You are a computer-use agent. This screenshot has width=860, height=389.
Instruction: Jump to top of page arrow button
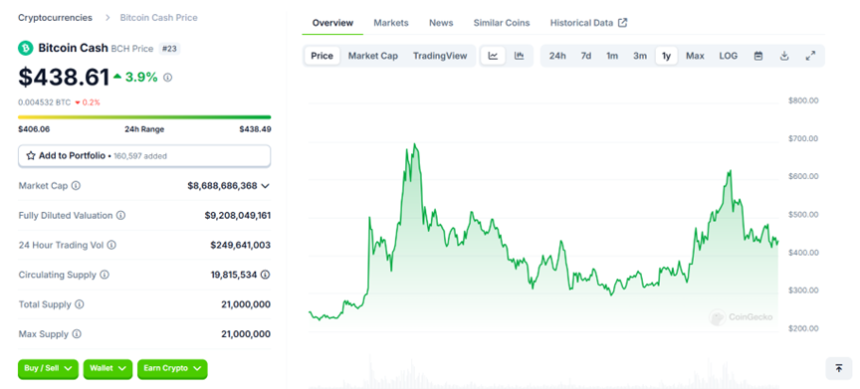coord(839,368)
